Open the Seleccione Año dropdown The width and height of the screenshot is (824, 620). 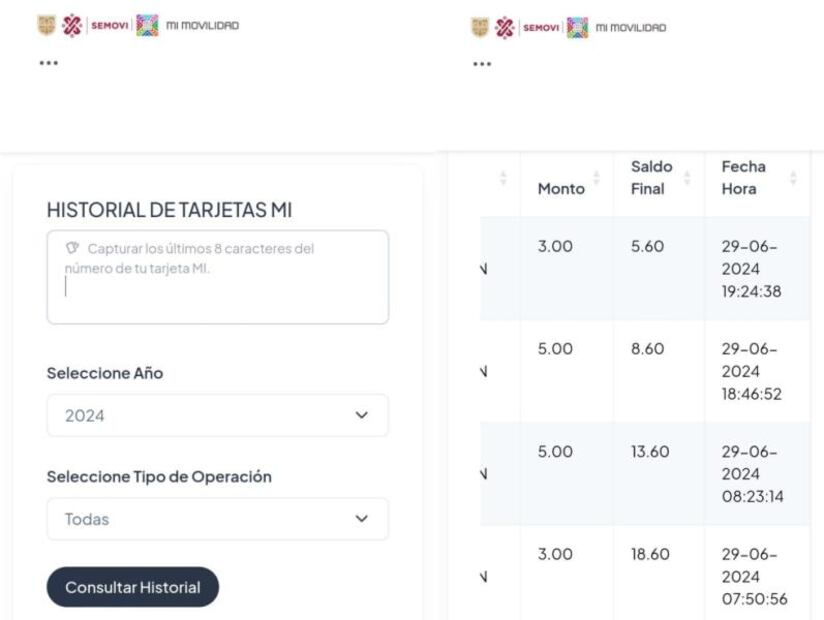click(x=217, y=415)
